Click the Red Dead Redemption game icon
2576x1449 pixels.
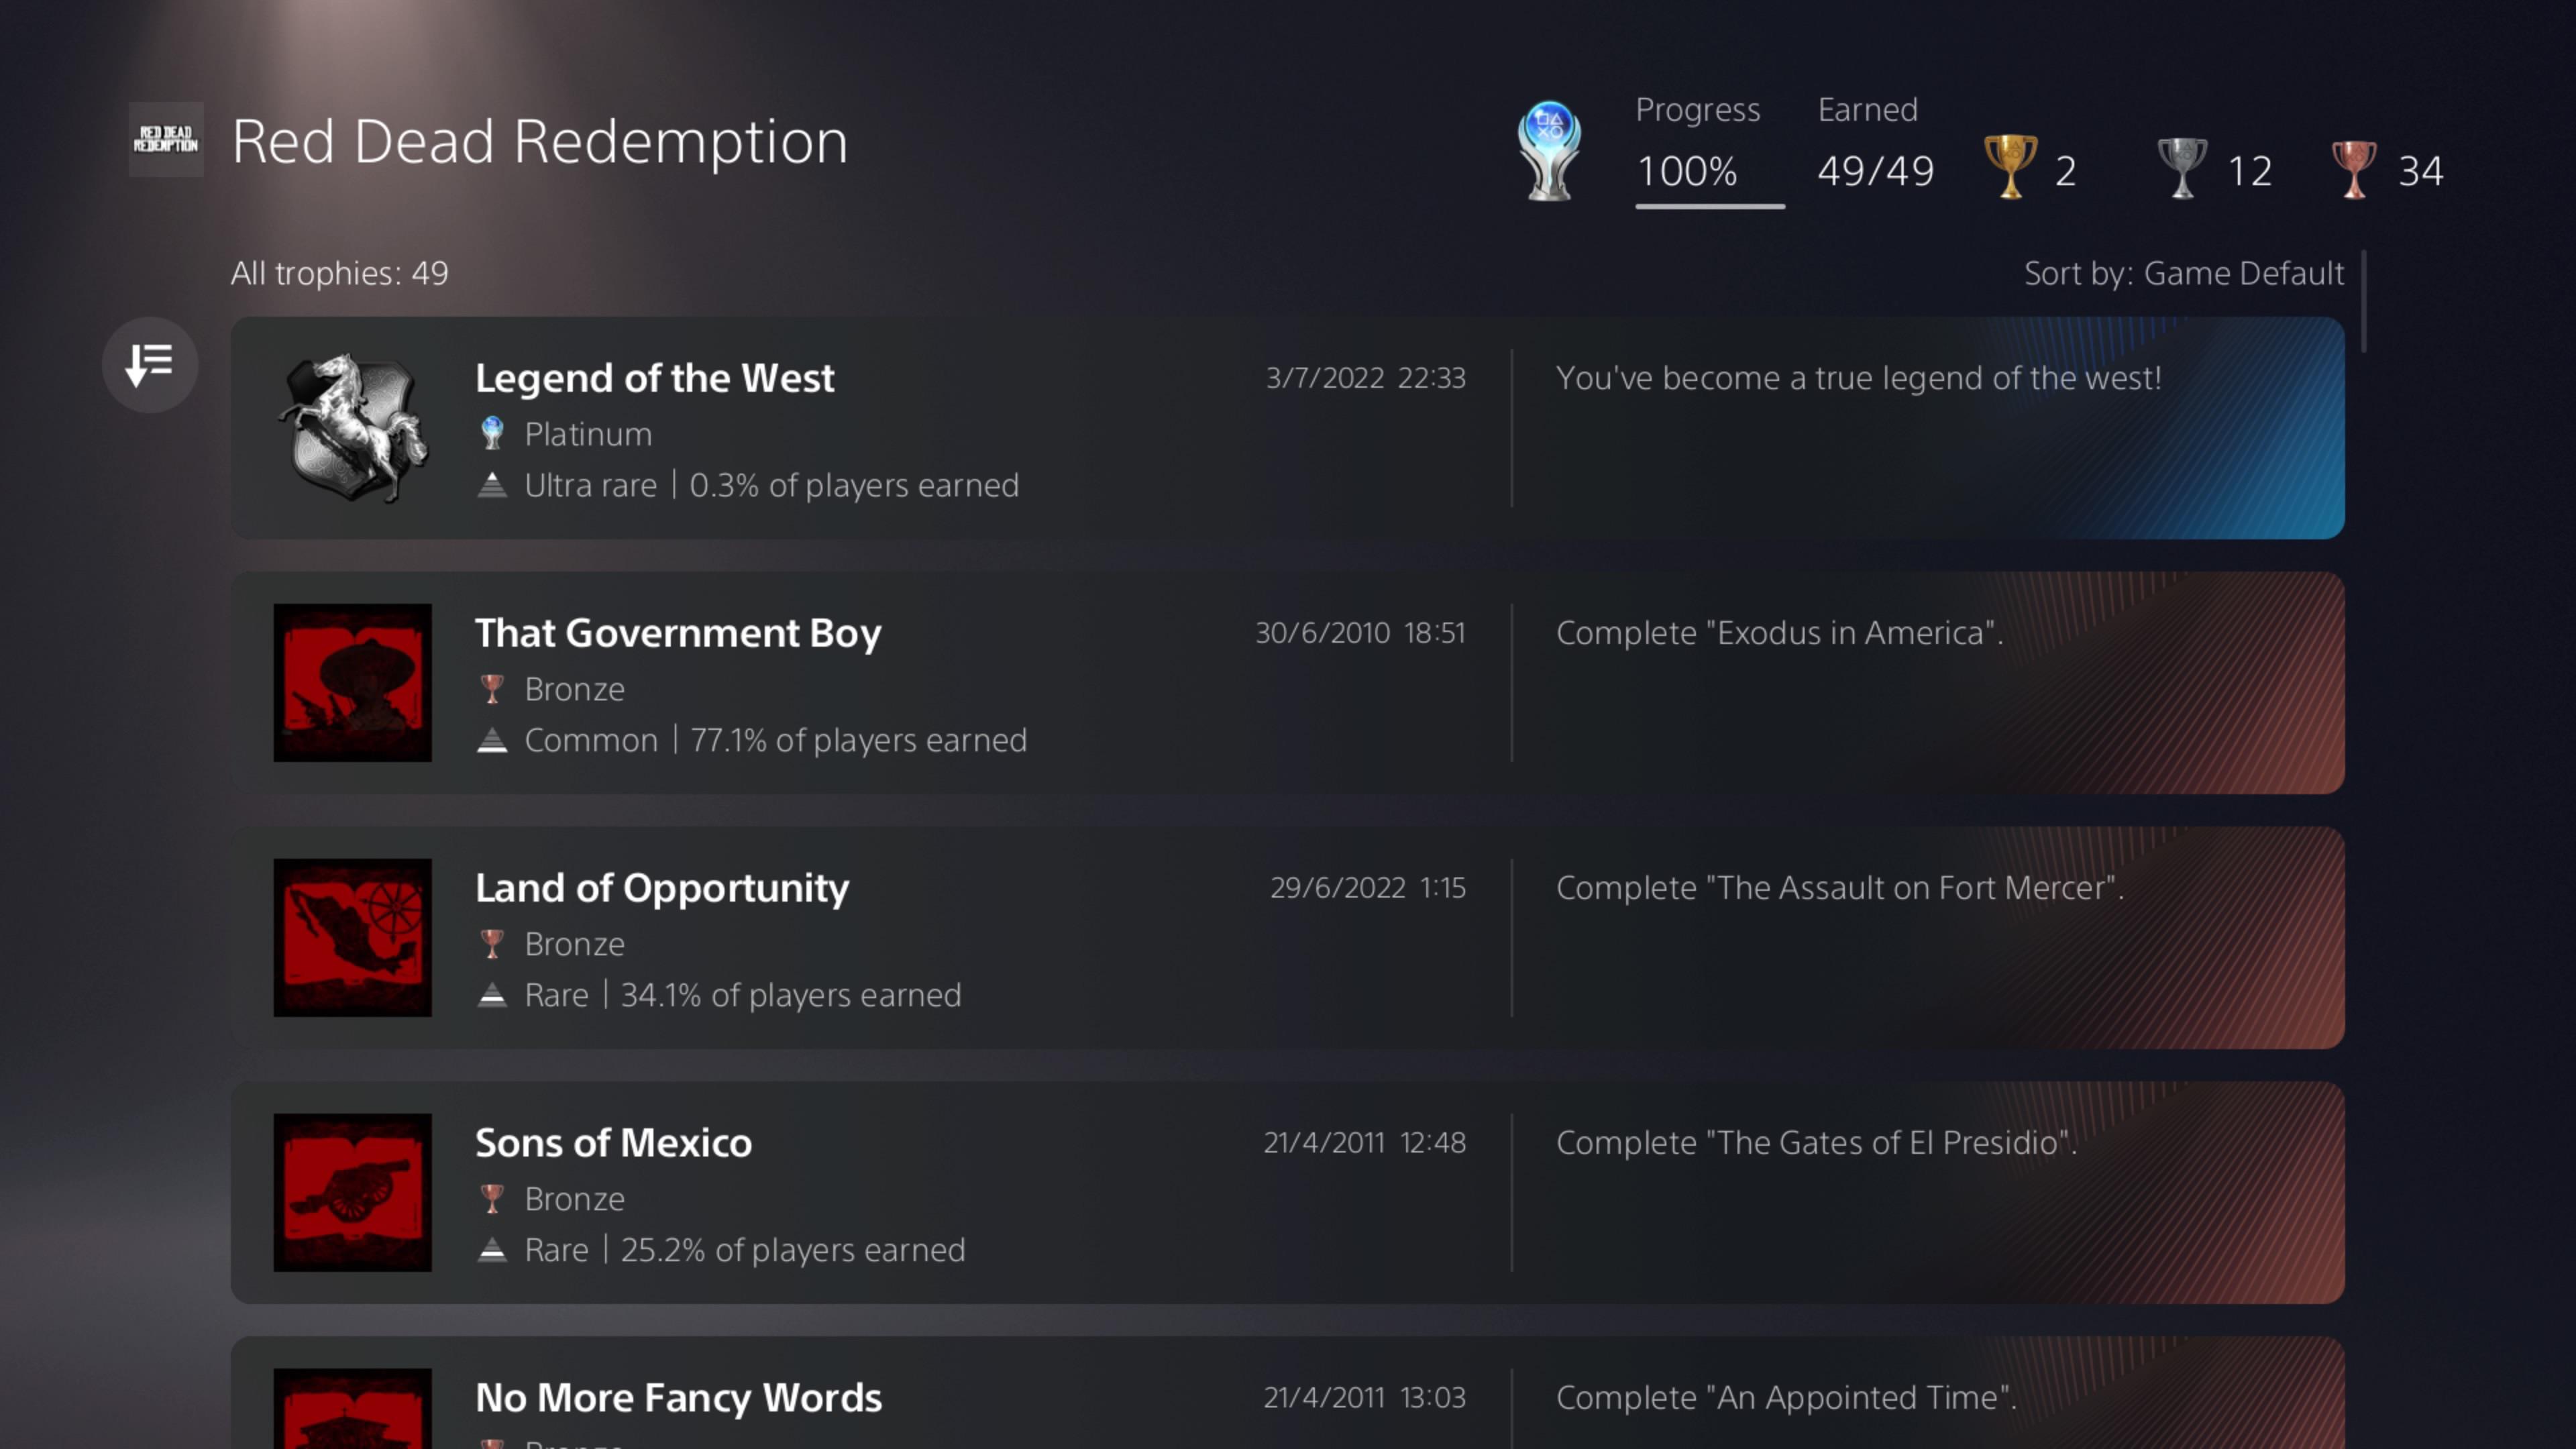point(165,140)
